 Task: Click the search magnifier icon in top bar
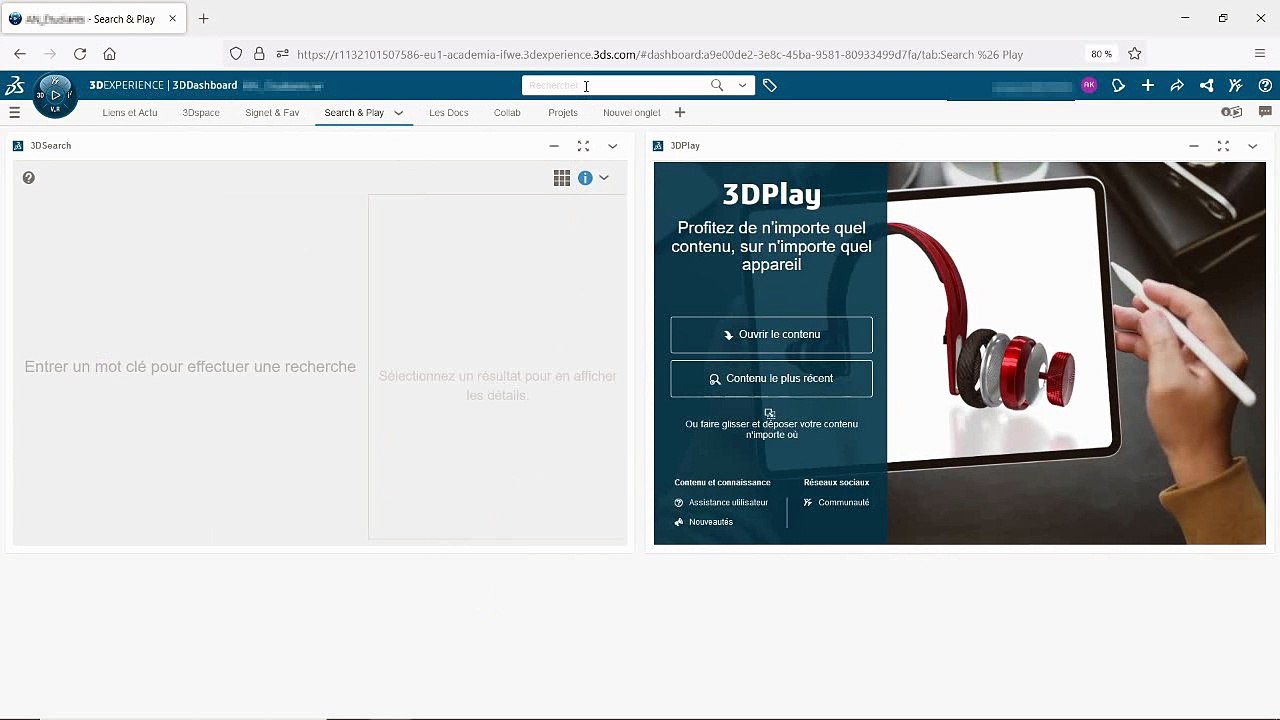717,85
